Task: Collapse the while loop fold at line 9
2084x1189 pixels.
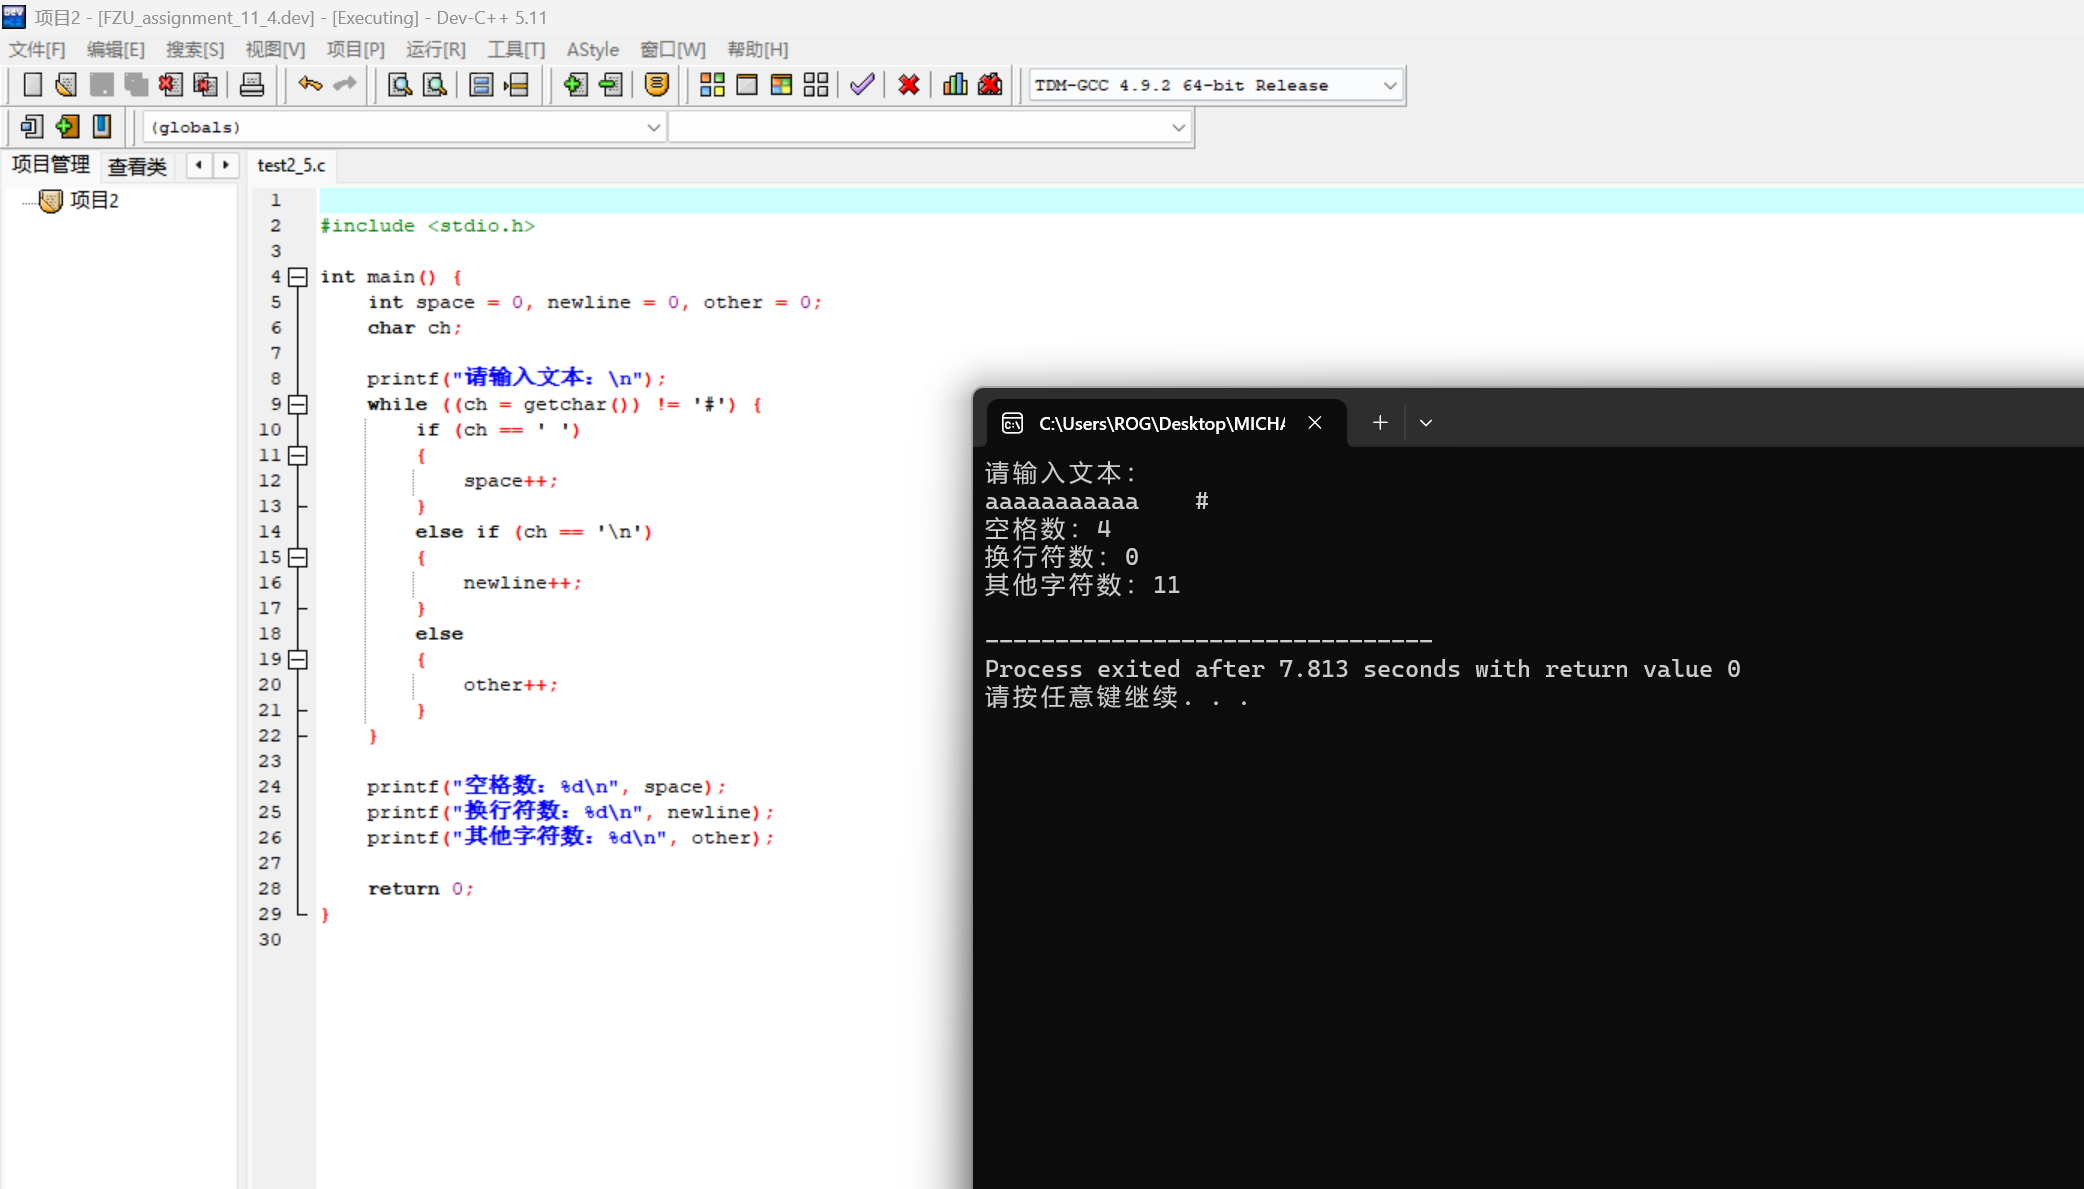Action: tap(298, 404)
